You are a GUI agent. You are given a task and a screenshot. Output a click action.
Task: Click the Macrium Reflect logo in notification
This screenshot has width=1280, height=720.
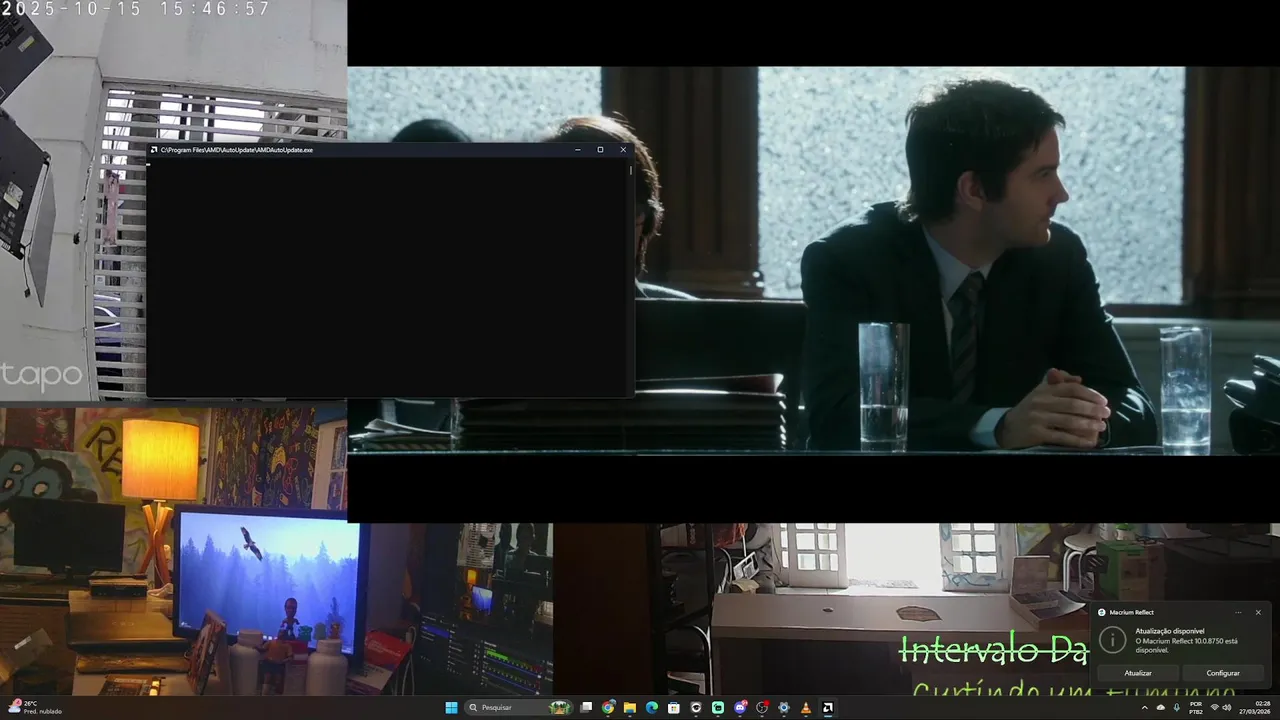(x=1102, y=612)
